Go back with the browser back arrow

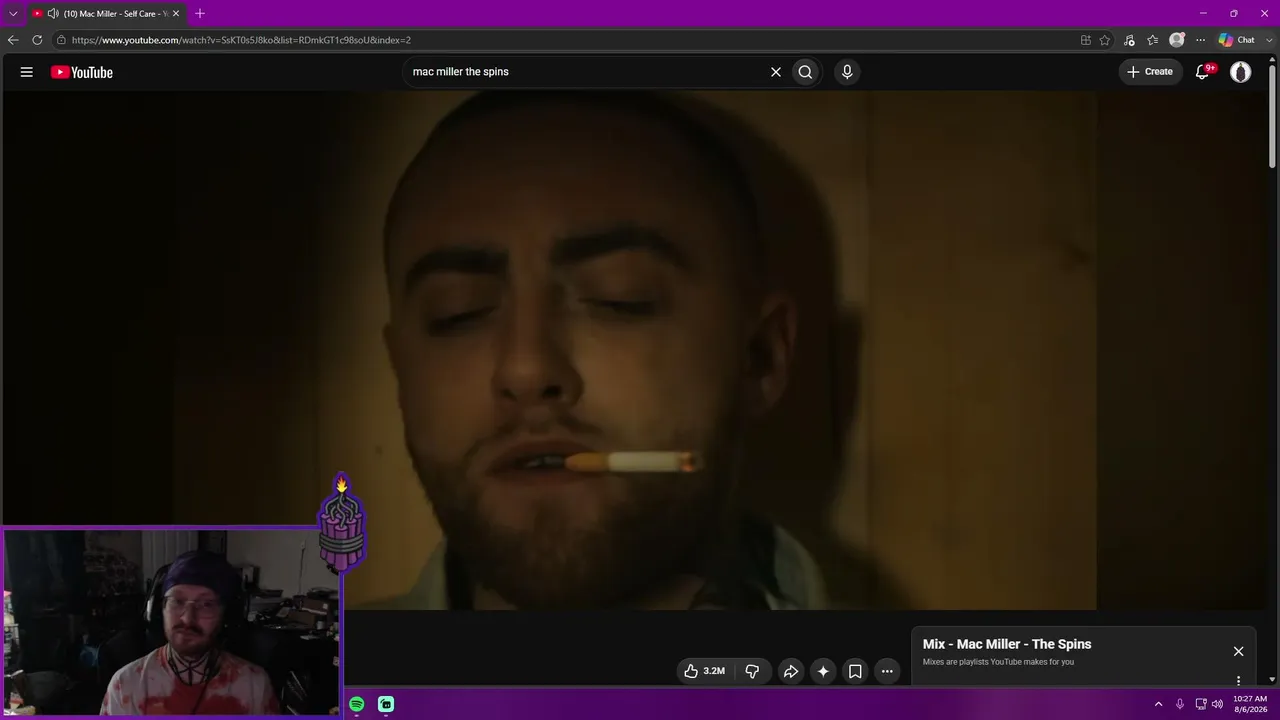point(13,40)
